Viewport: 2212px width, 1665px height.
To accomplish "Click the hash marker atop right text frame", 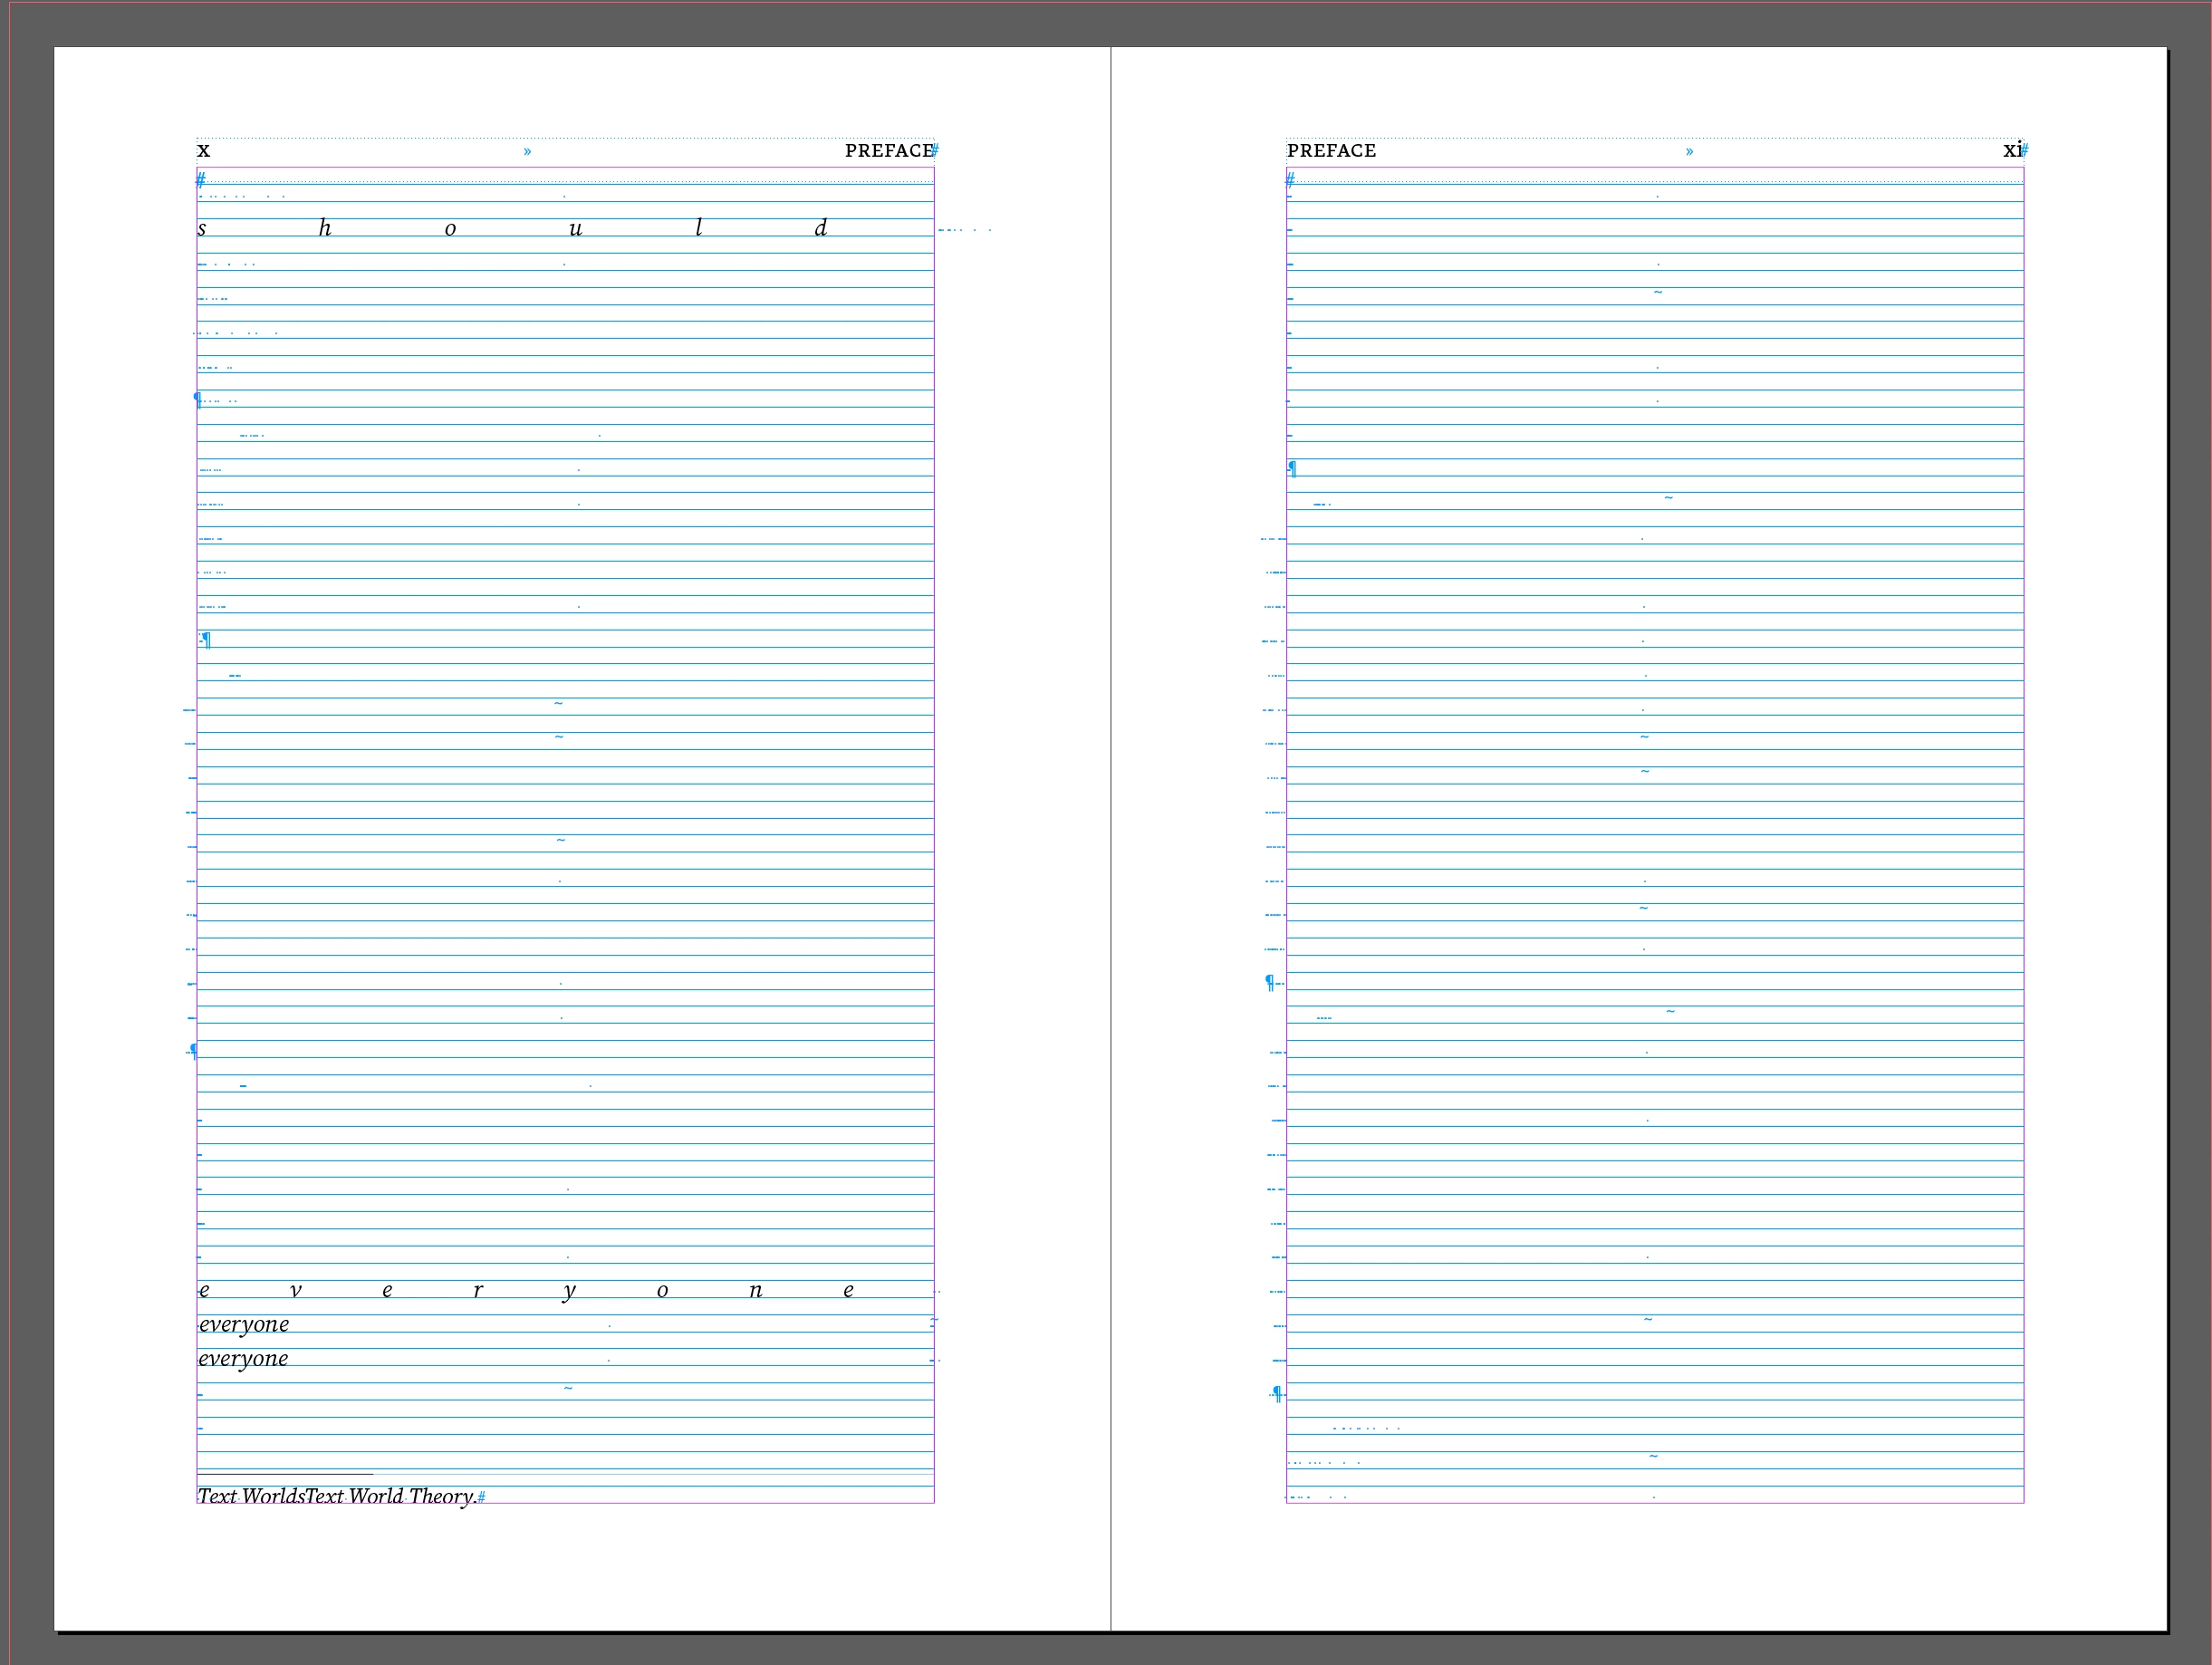I will click(x=1290, y=180).
